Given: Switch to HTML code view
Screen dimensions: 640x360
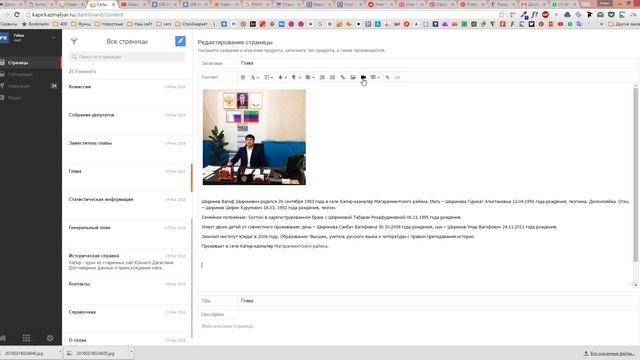Looking at the screenshot, I should pos(398,77).
